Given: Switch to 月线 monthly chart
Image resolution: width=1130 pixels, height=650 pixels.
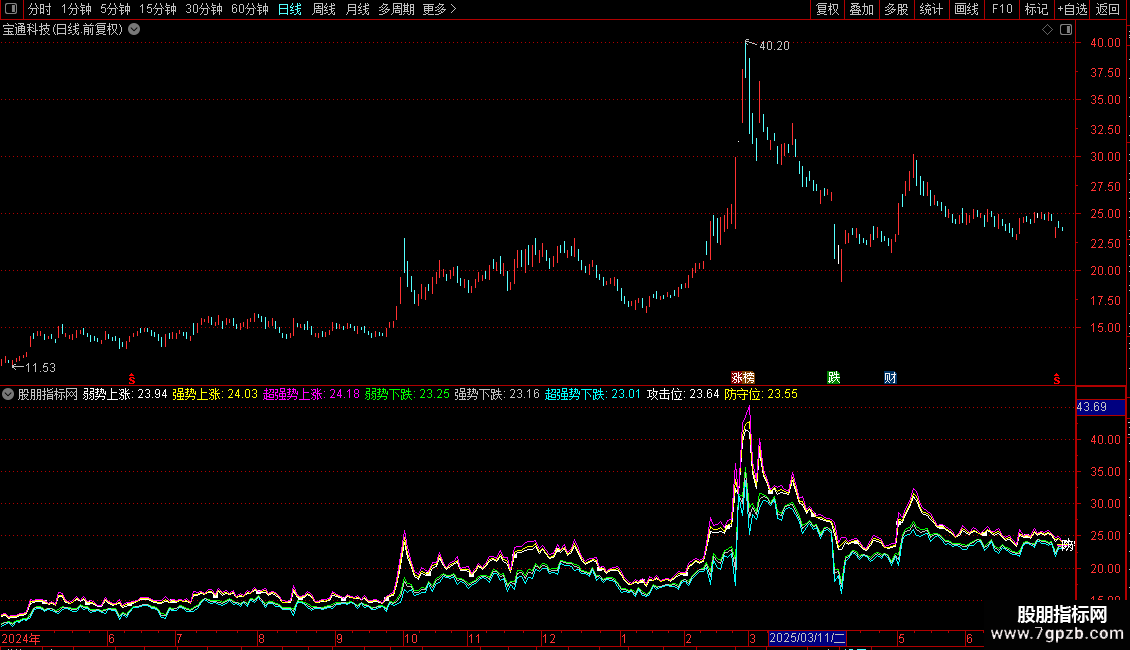Looking at the screenshot, I should (357, 9).
